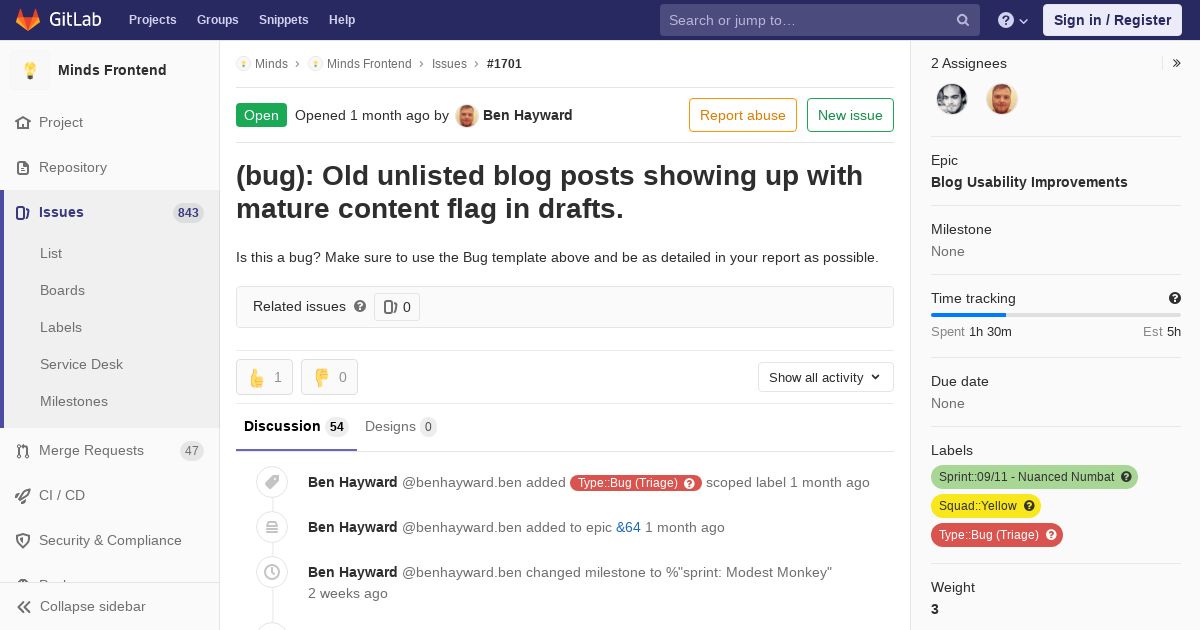Click the Minds Frontend lightbulb avatar in the sidebar
Viewport: 1200px width, 630px height.
(30, 70)
